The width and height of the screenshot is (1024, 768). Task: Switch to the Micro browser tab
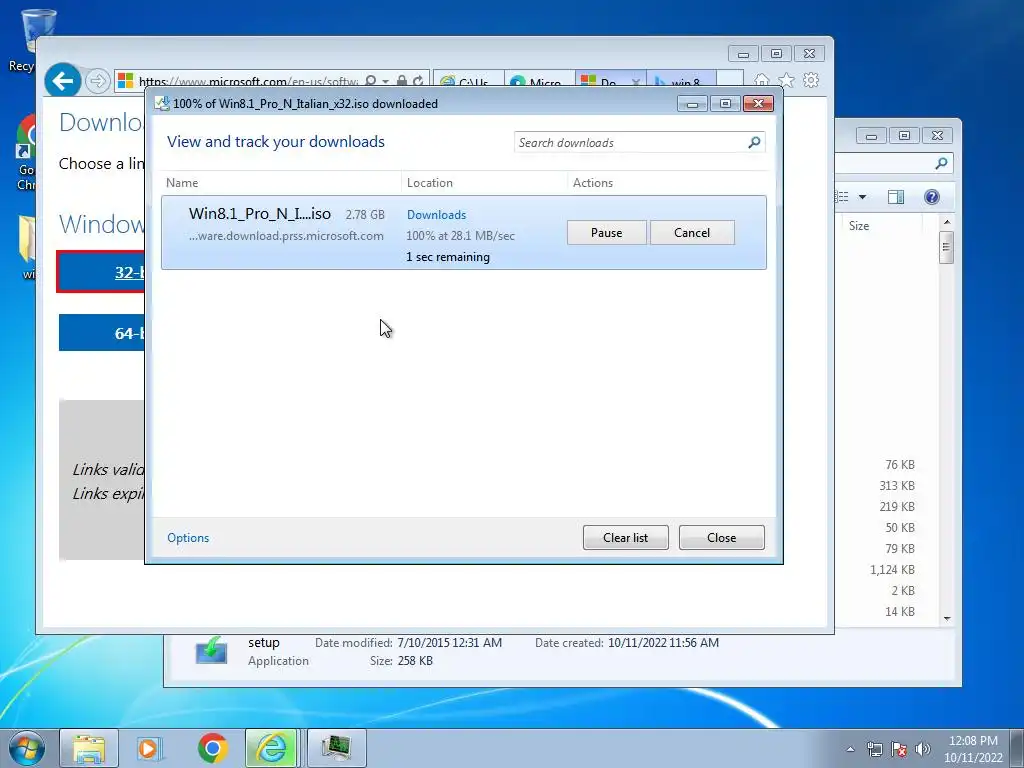pos(539,82)
